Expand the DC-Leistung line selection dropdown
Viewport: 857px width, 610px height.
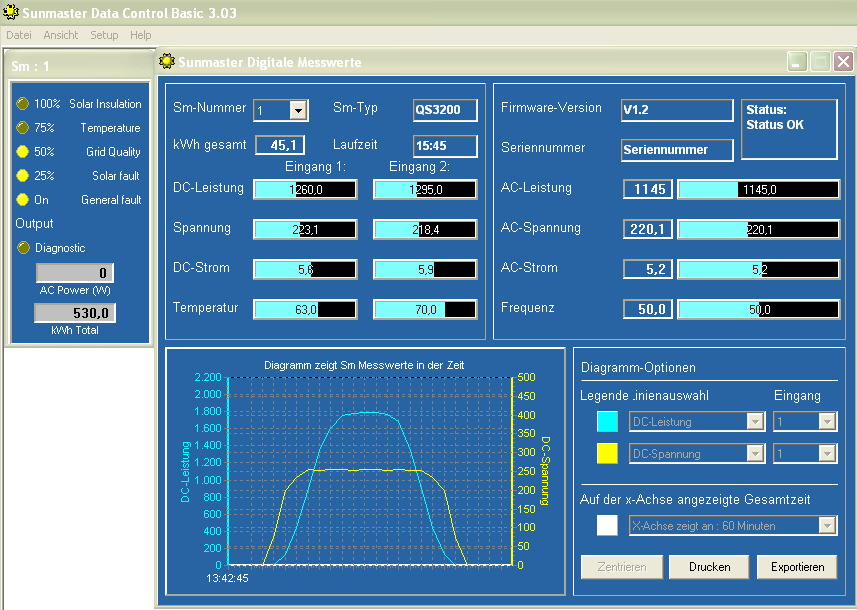click(755, 422)
